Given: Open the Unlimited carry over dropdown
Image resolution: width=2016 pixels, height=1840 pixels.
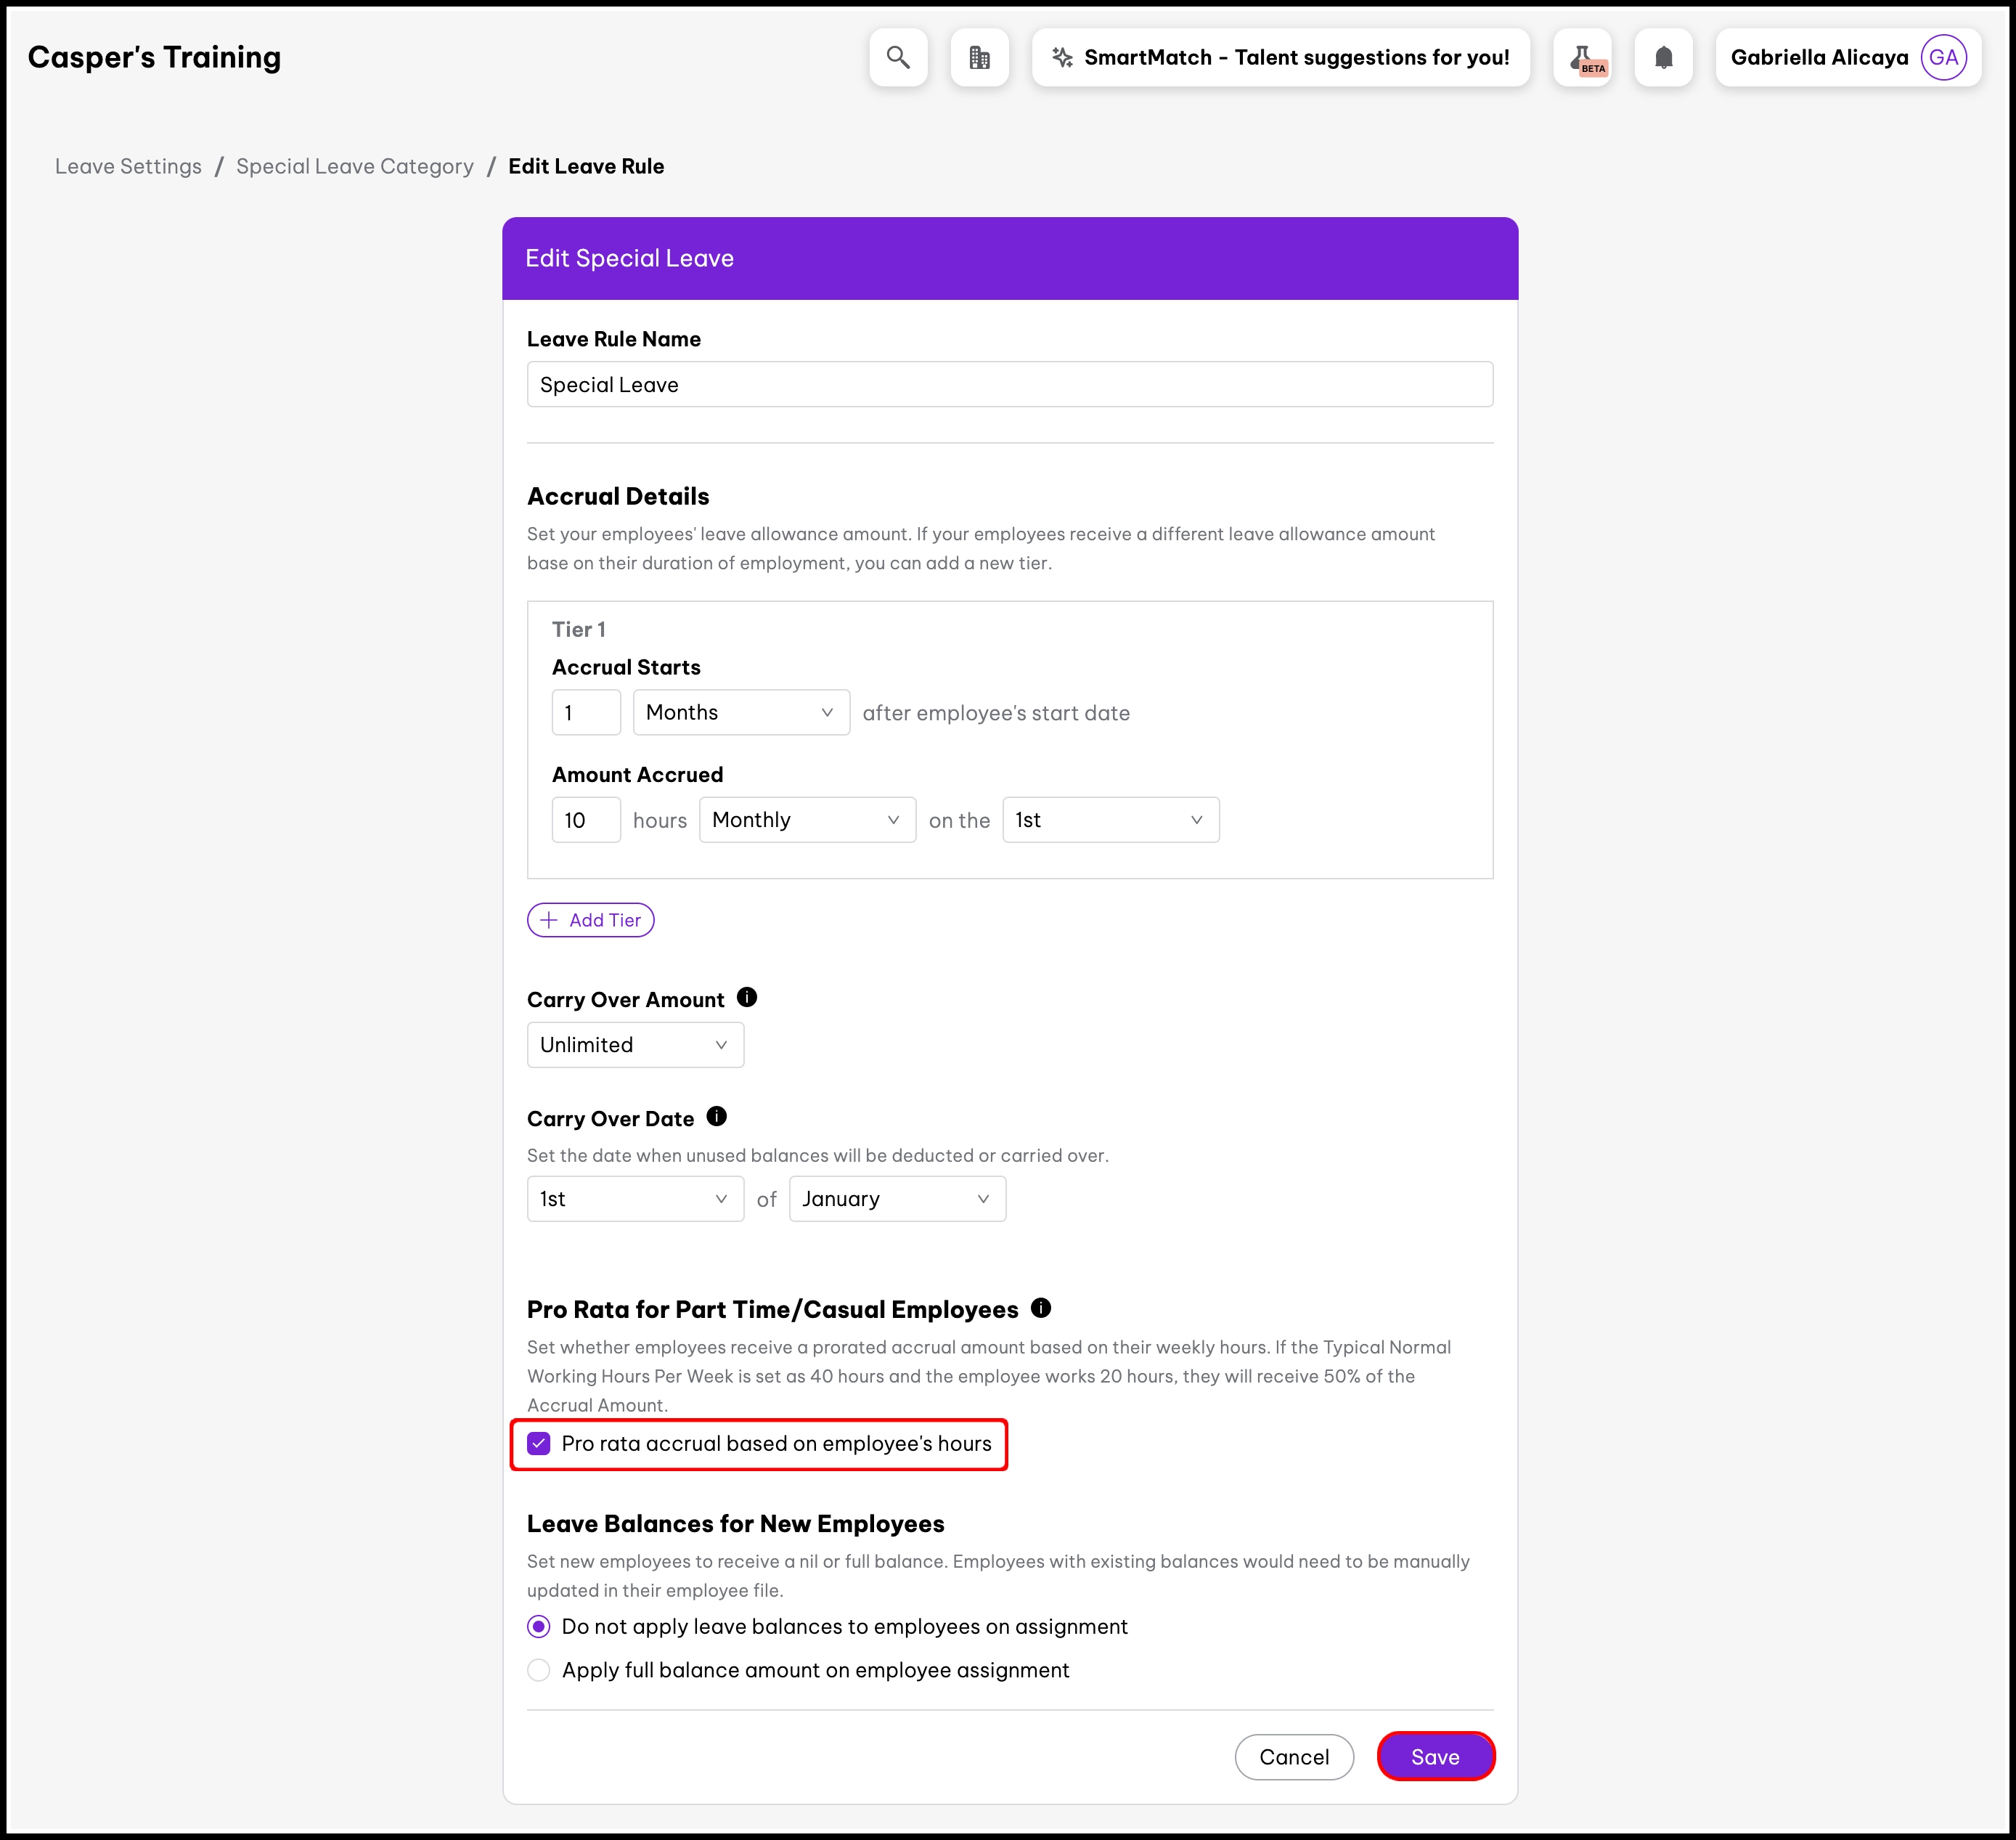Looking at the screenshot, I should click(x=635, y=1045).
